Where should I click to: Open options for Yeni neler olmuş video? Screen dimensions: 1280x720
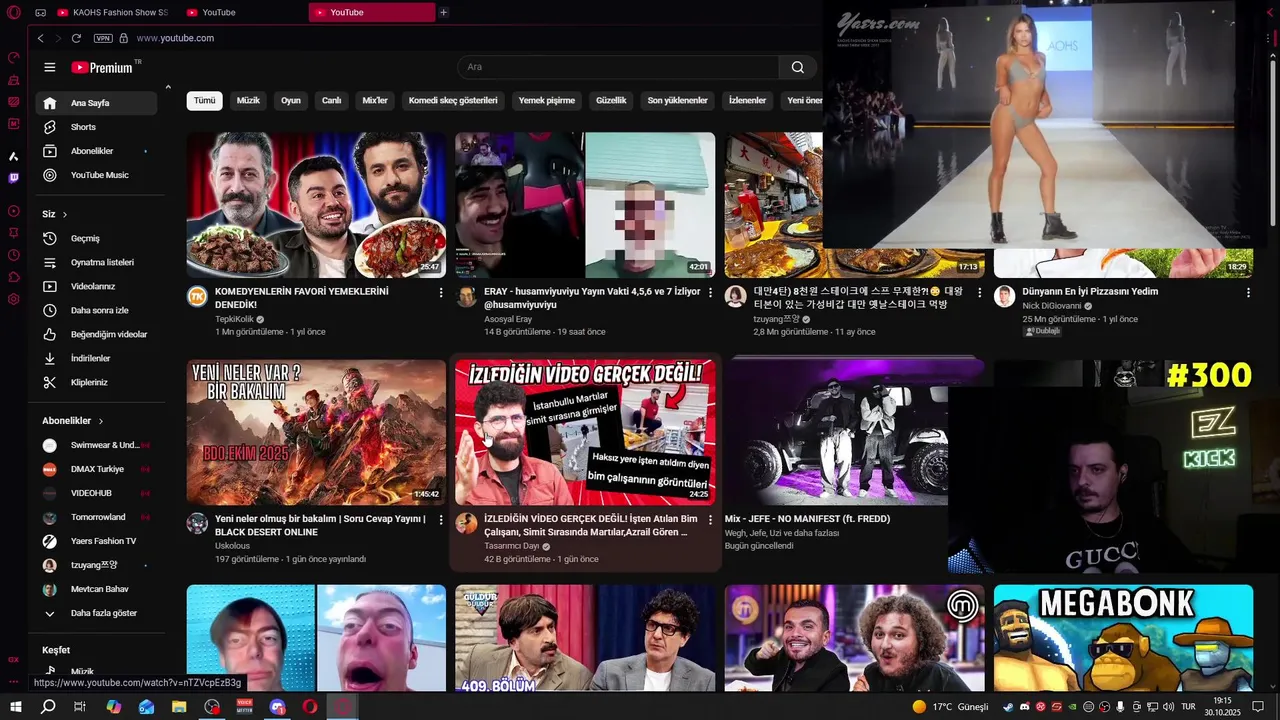[x=441, y=520]
